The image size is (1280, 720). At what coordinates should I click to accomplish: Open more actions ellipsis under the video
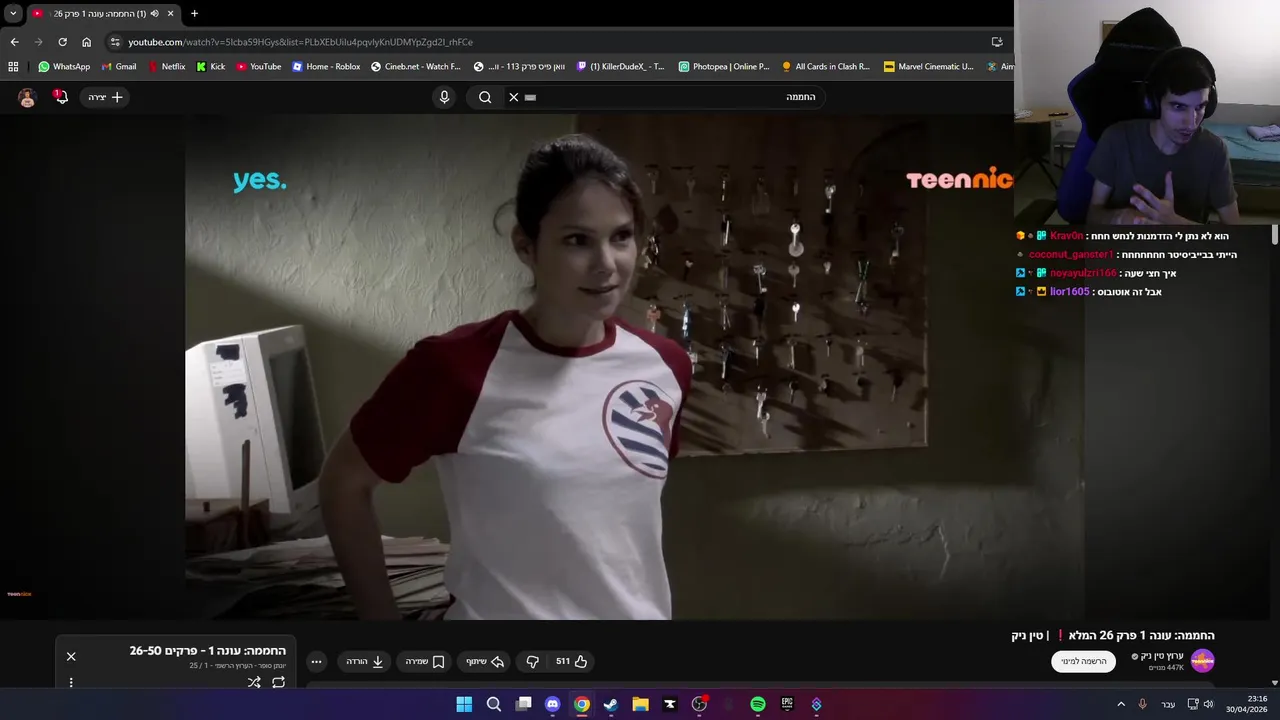point(316,661)
